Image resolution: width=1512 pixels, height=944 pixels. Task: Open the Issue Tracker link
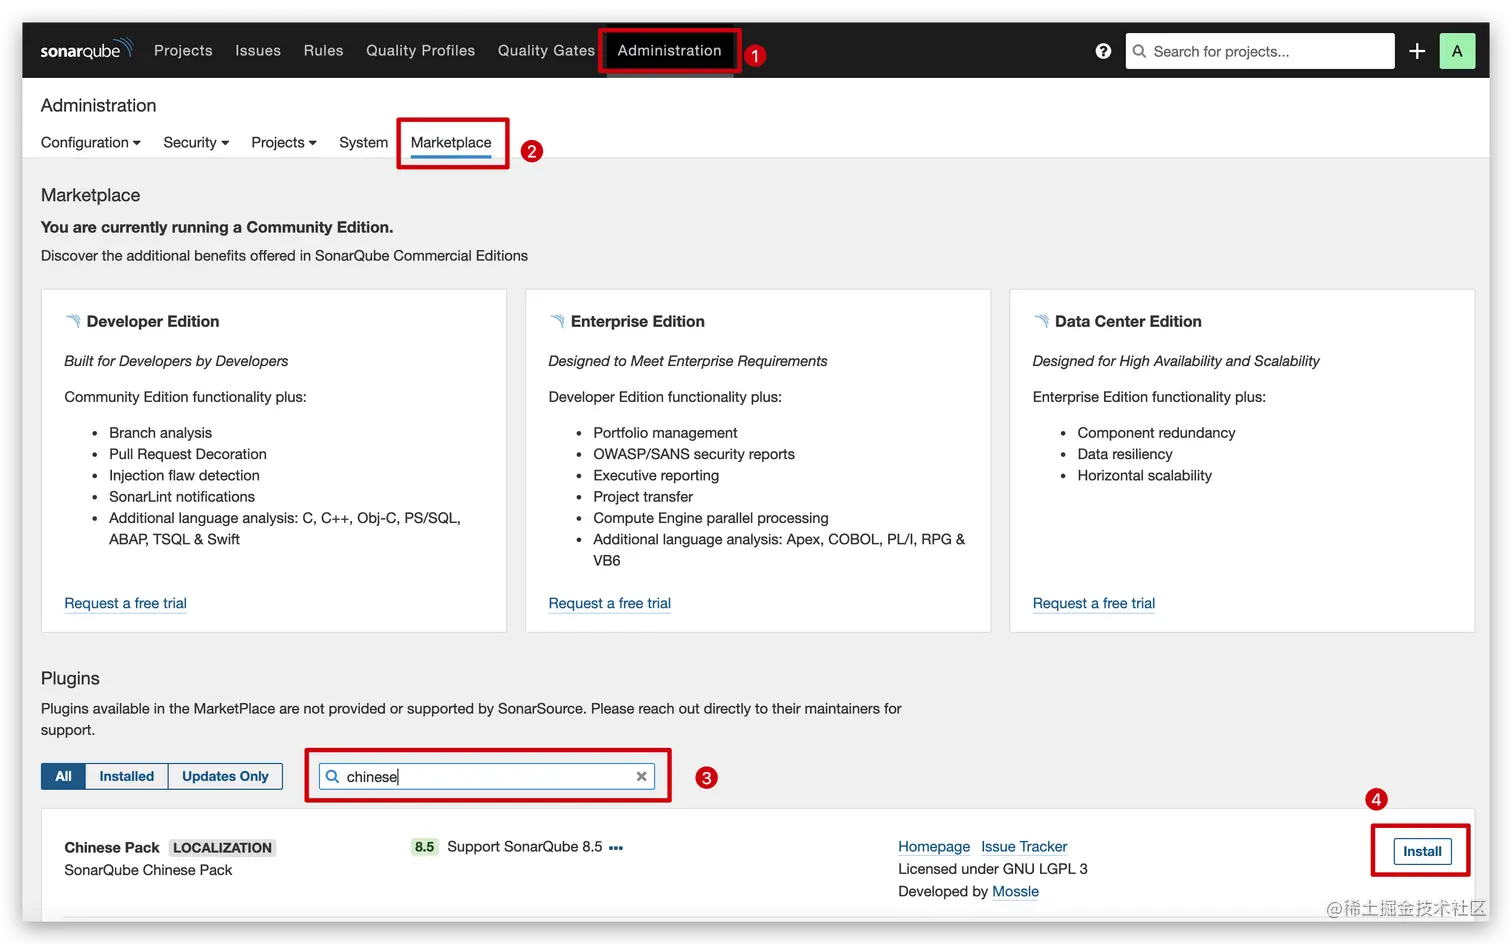click(1024, 846)
